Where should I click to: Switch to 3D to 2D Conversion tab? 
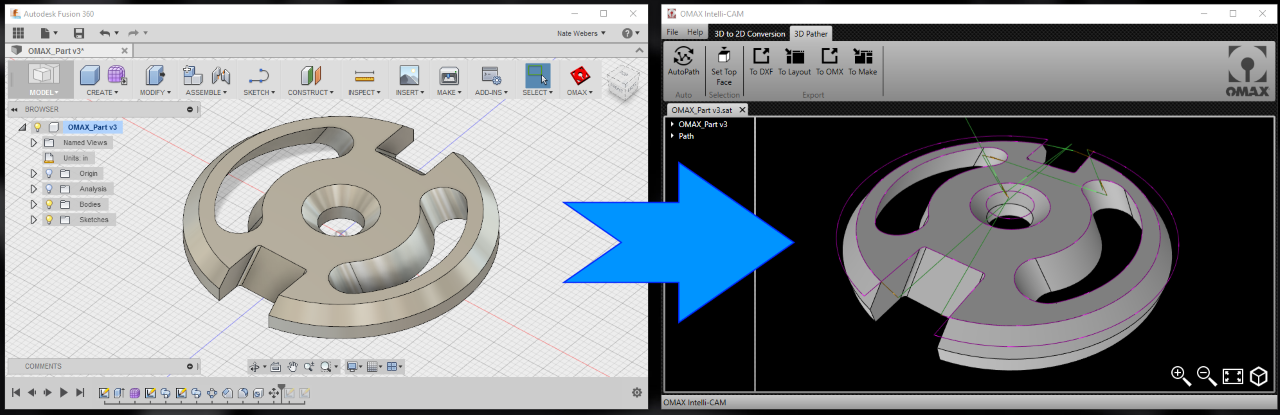point(748,33)
